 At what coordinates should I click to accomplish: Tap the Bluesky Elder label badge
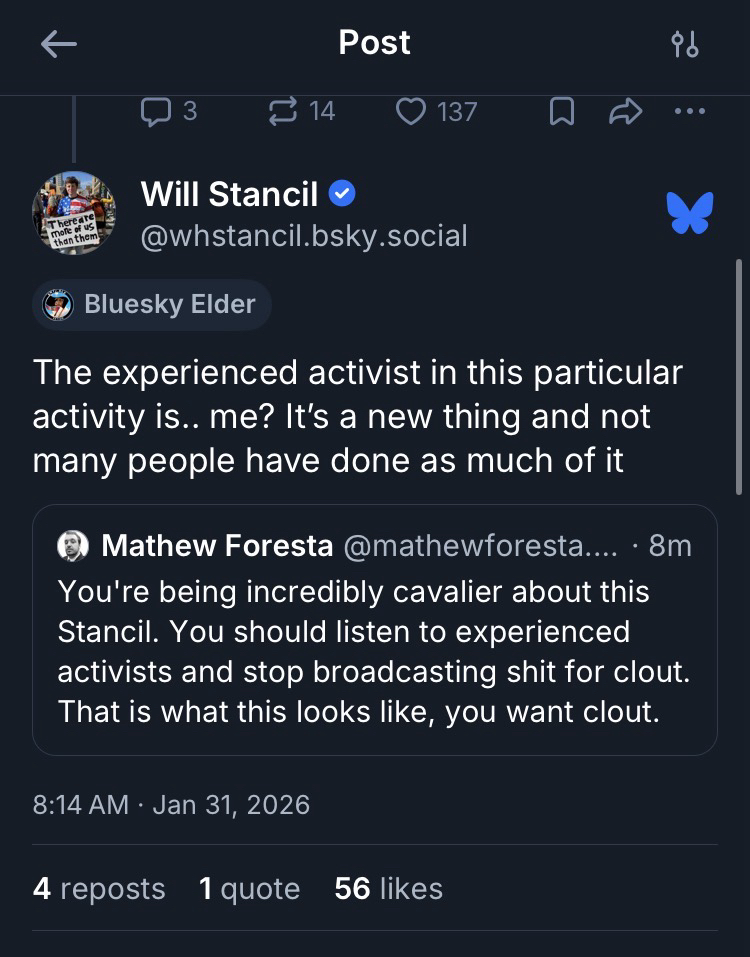click(x=152, y=304)
